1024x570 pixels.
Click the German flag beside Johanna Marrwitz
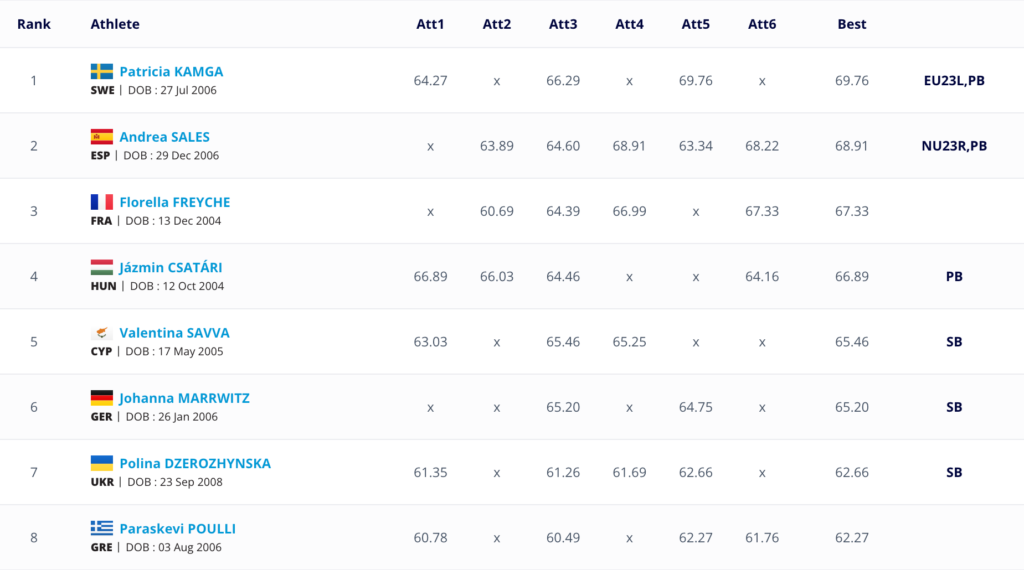[x=101, y=398]
